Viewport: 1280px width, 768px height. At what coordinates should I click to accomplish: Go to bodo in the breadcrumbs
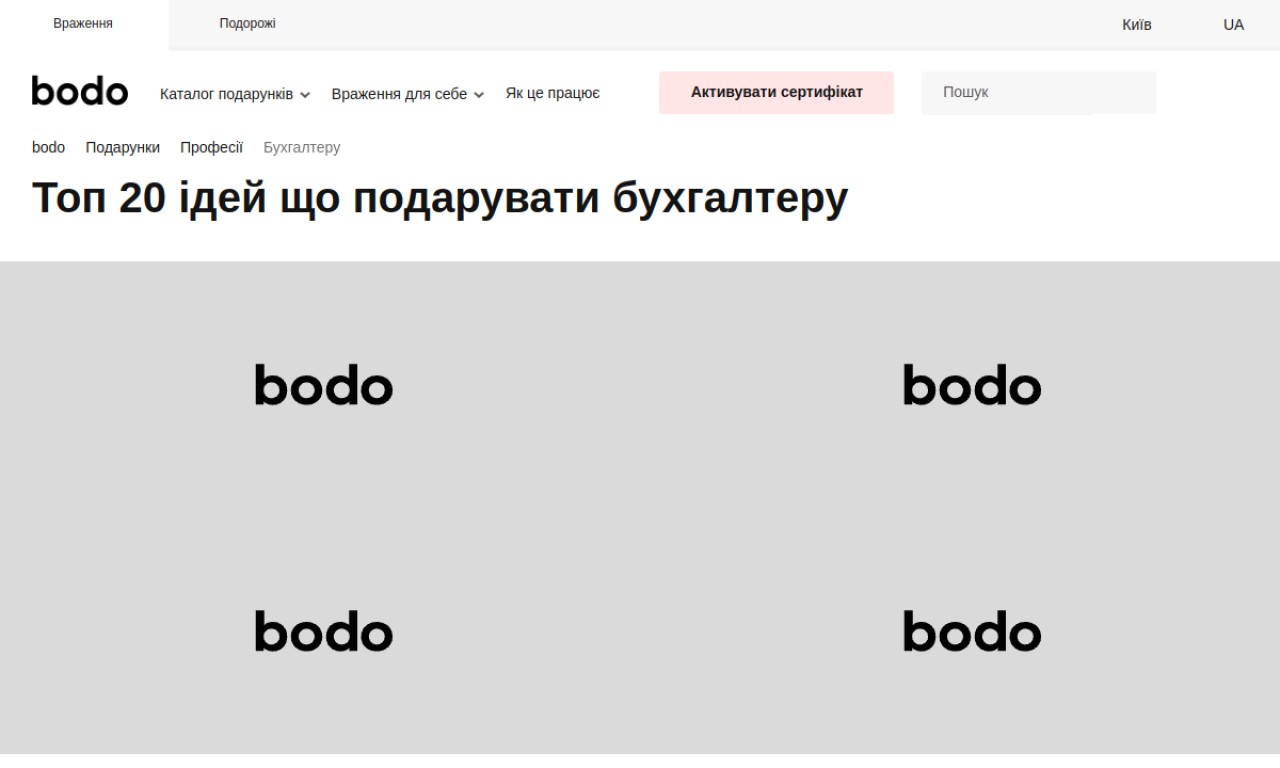tap(48, 147)
